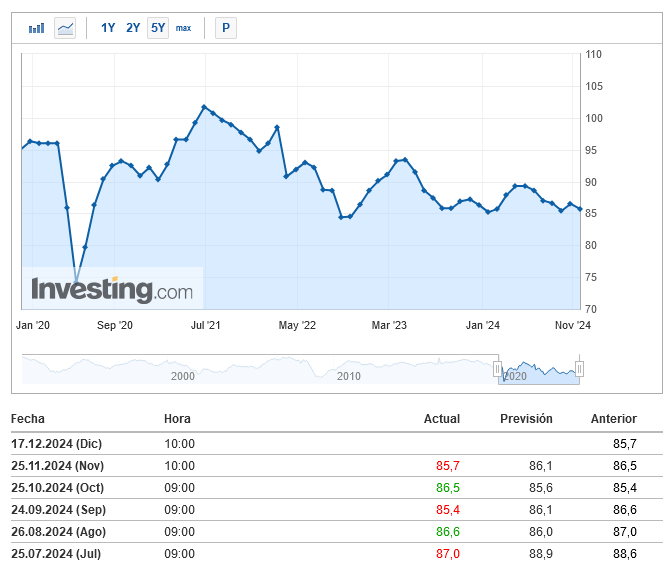Click previous value 88,6 in Jul row
The image size is (670, 570).
pyautogui.click(x=625, y=554)
